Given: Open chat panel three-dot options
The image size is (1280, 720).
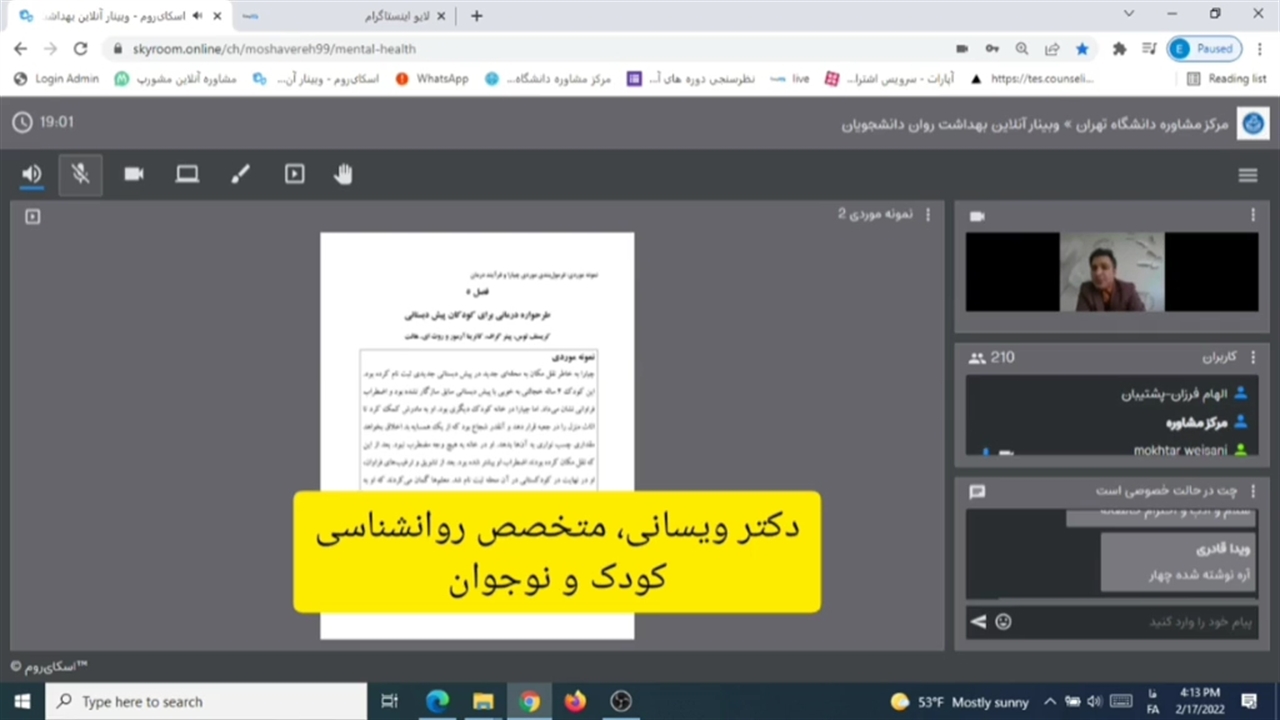Looking at the screenshot, I should [x=1252, y=491].
